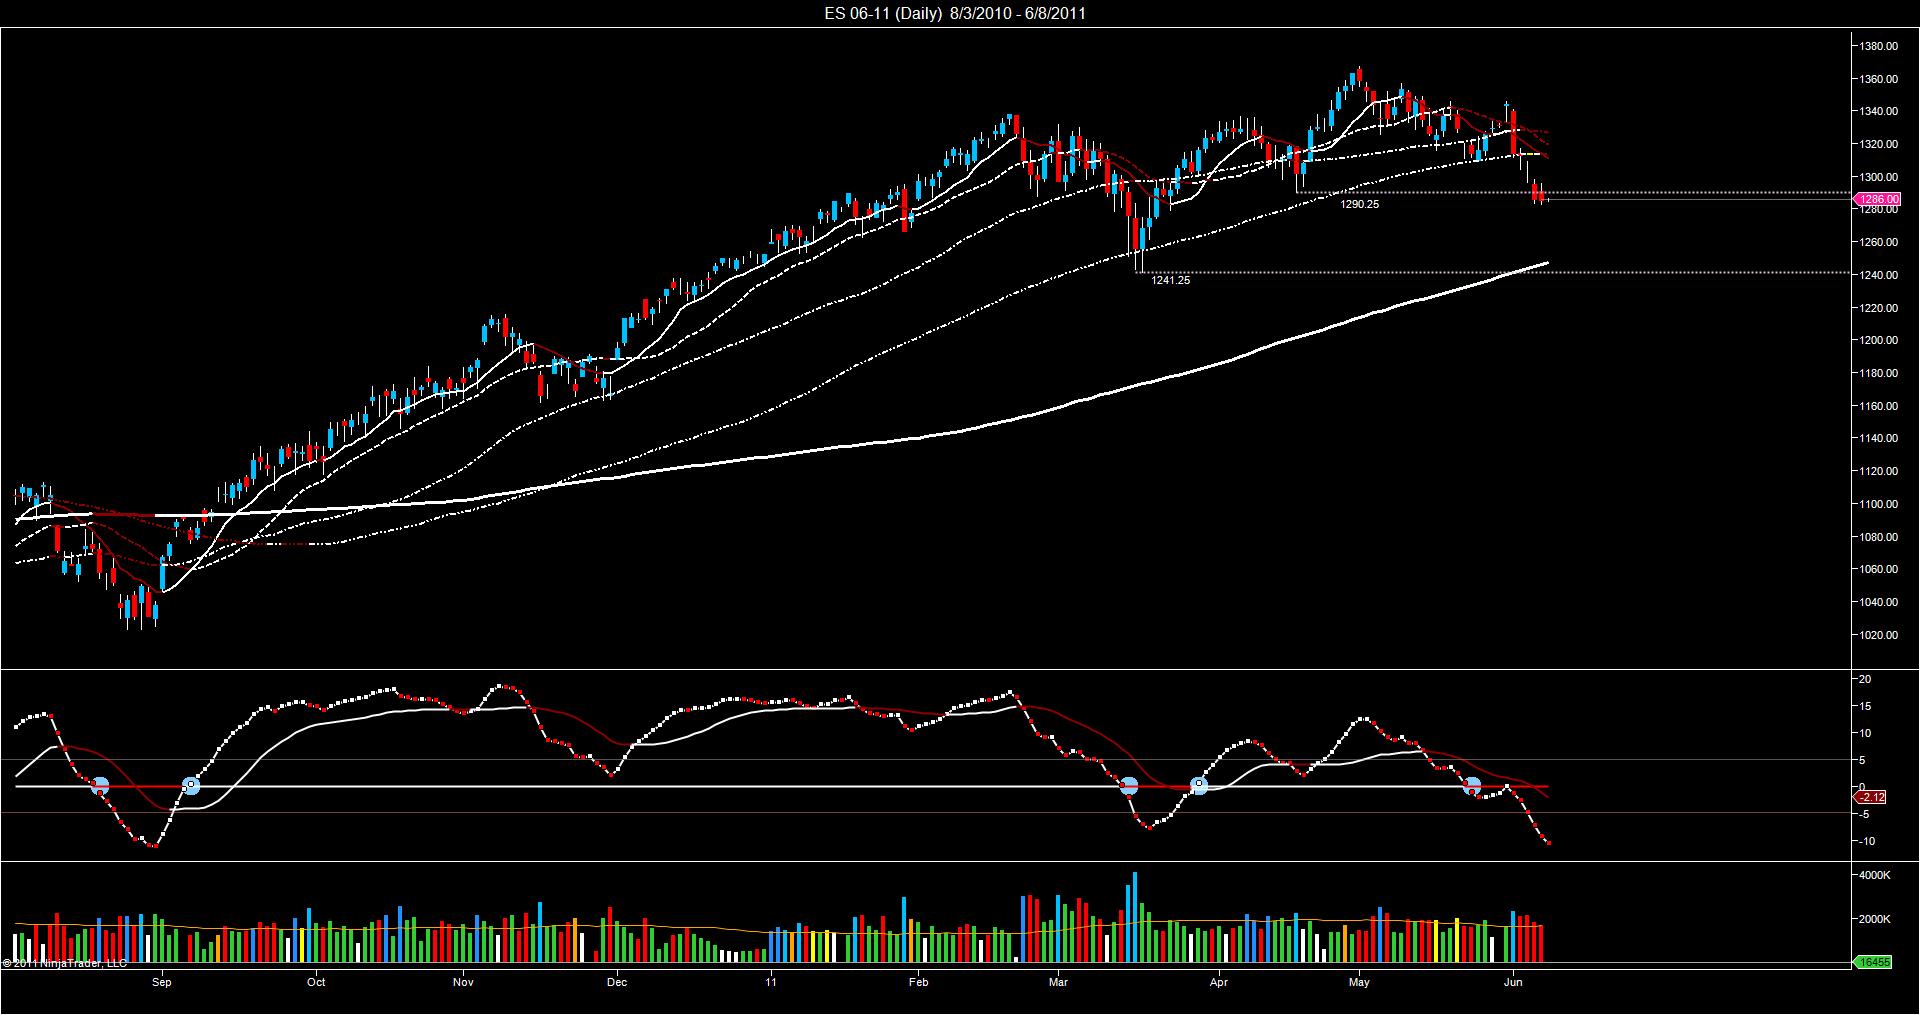1920x1015 pixels.
Task: Click the 1300.00 price axis label
Action: [x=1879, y=177]
